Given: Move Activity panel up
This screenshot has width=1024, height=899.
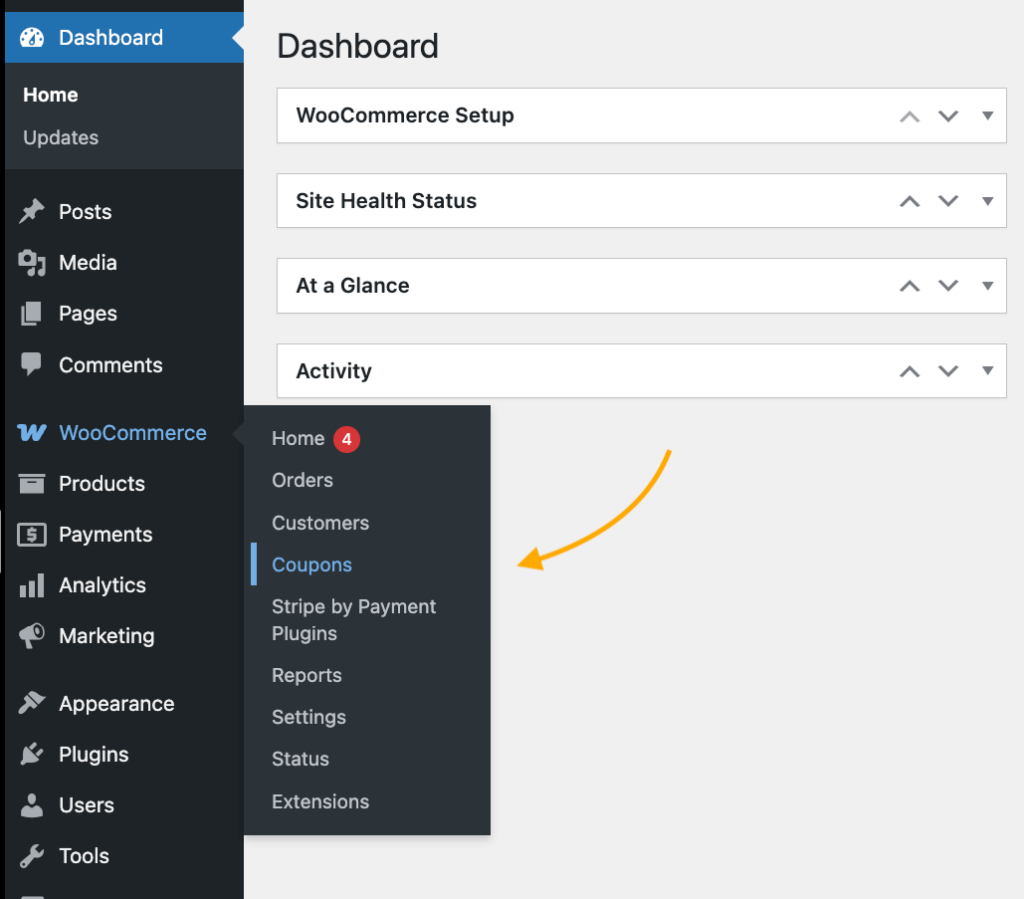Looking at the screenshot, I should tap(909, 371).
